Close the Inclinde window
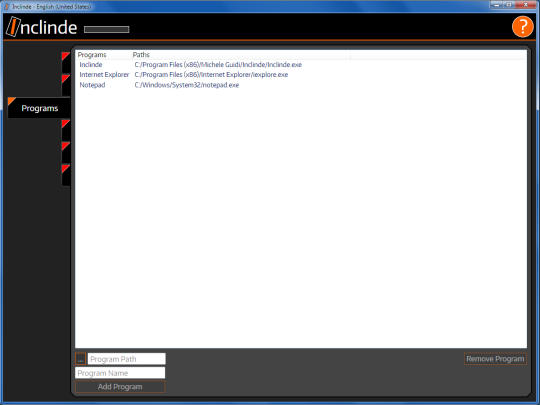The image size is (540, 405). [526, 5]
